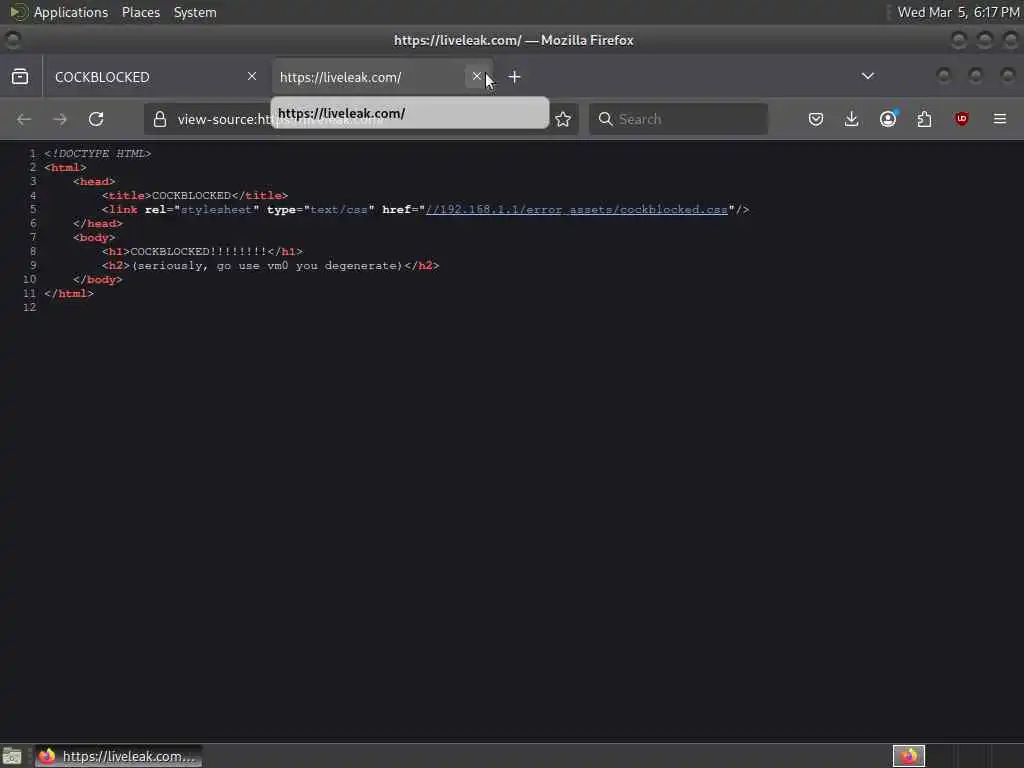Reload the current page

tap(96, 120)
